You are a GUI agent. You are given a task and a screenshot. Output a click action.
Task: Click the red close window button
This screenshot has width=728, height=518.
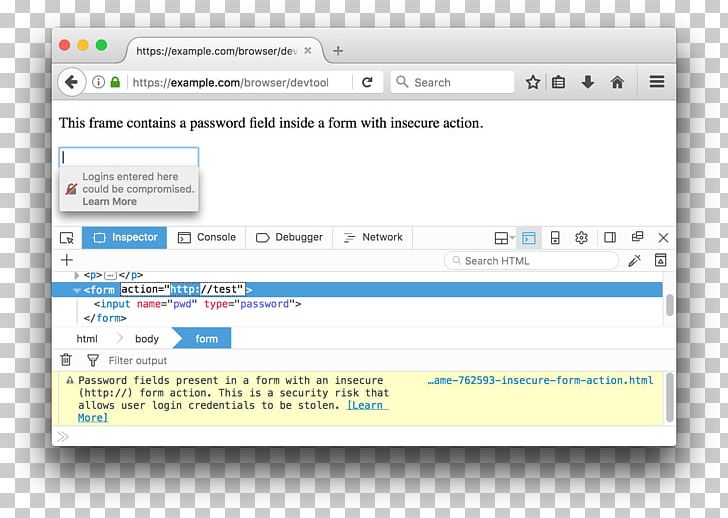point(65,45)
